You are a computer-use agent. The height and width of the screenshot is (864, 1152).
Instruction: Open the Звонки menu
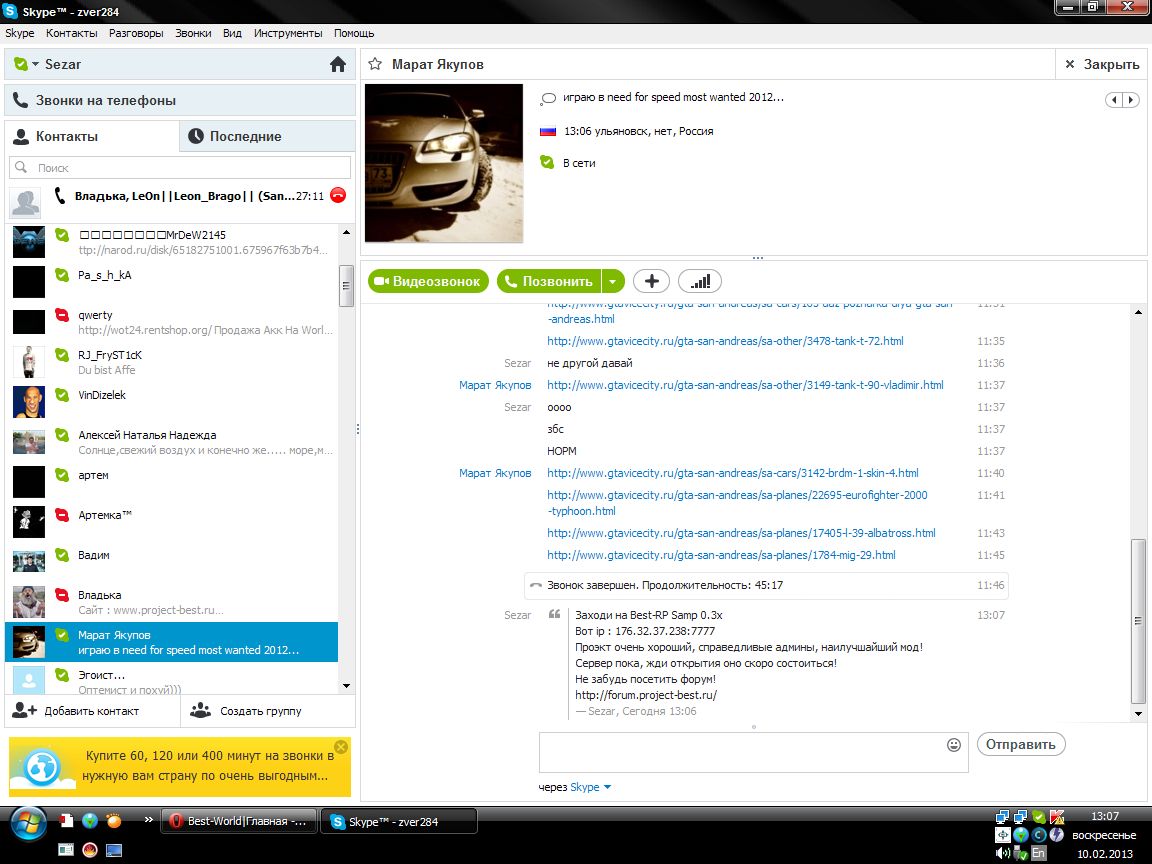193,33
